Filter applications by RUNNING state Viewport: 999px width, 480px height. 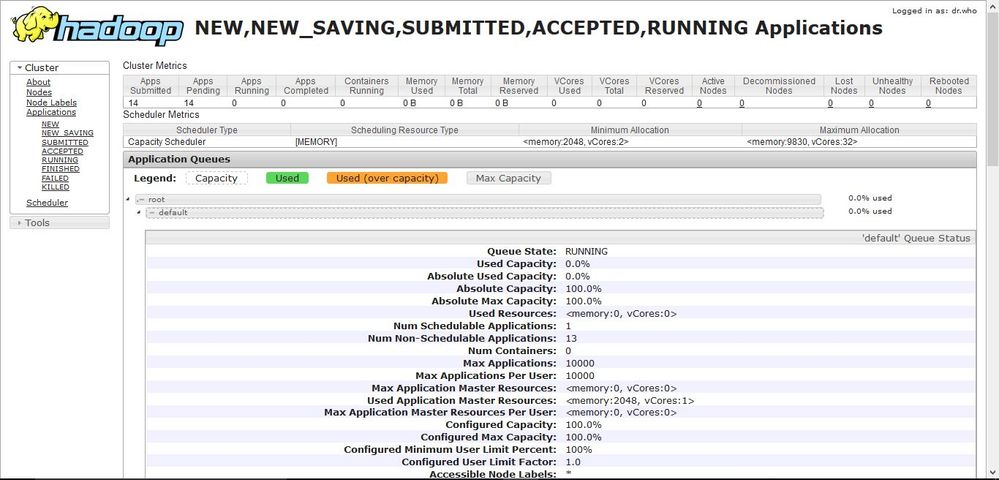[60, 160]
